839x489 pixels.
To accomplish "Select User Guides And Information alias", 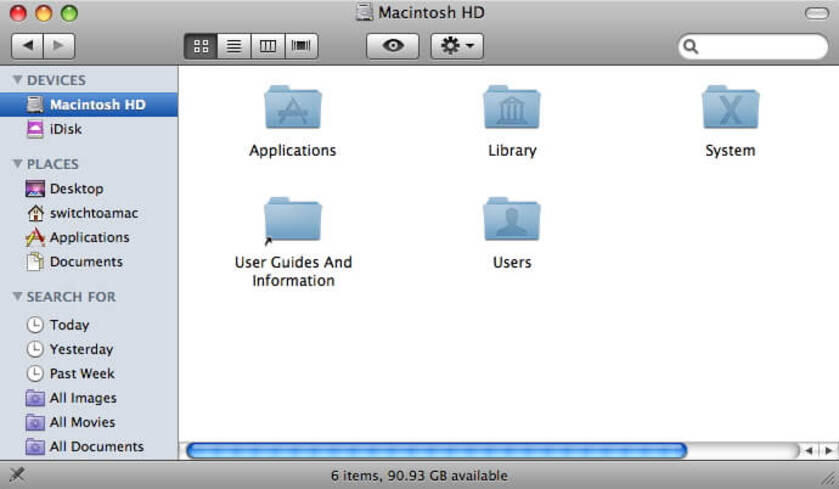I will click(293, 220).
